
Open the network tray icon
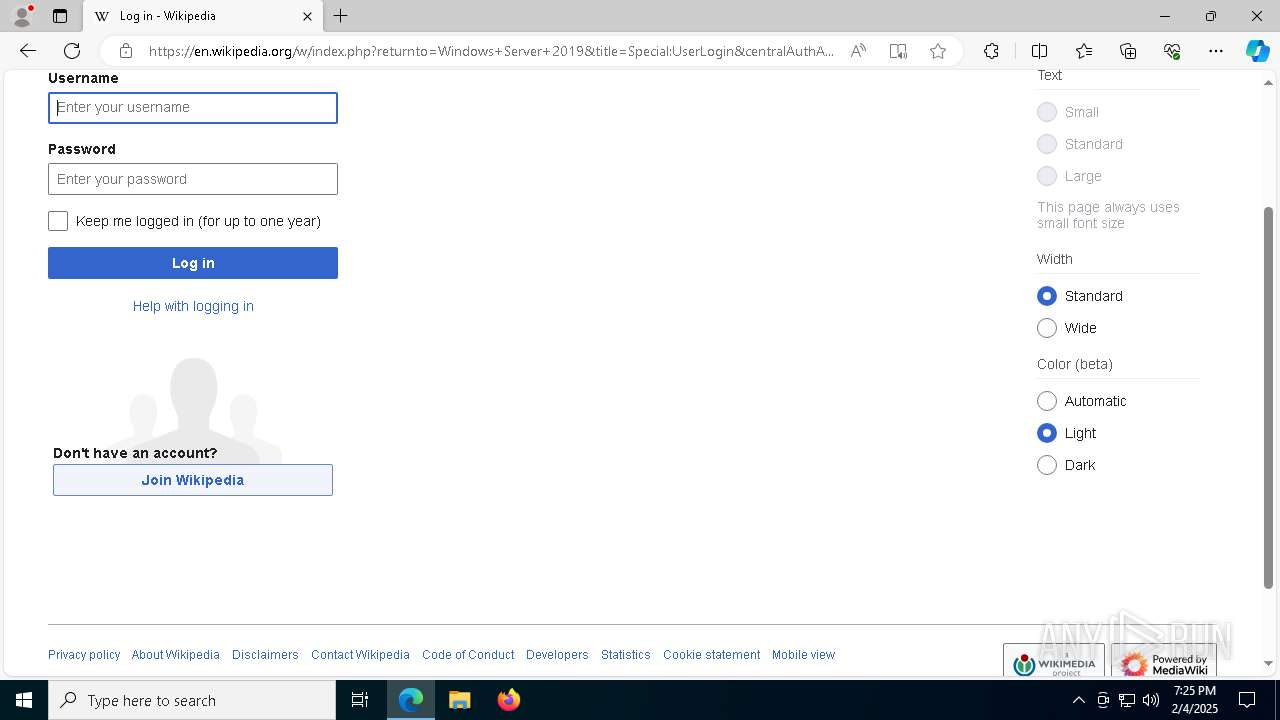click(x=1127, y=700)
